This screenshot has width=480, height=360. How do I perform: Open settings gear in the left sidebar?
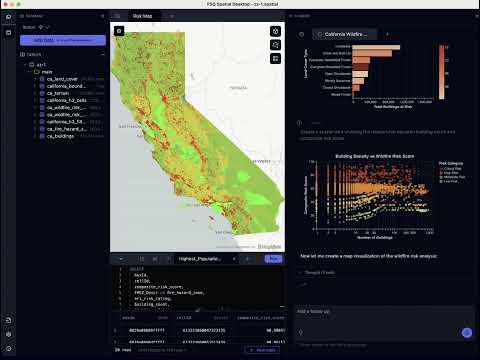[x=9, y=334]
